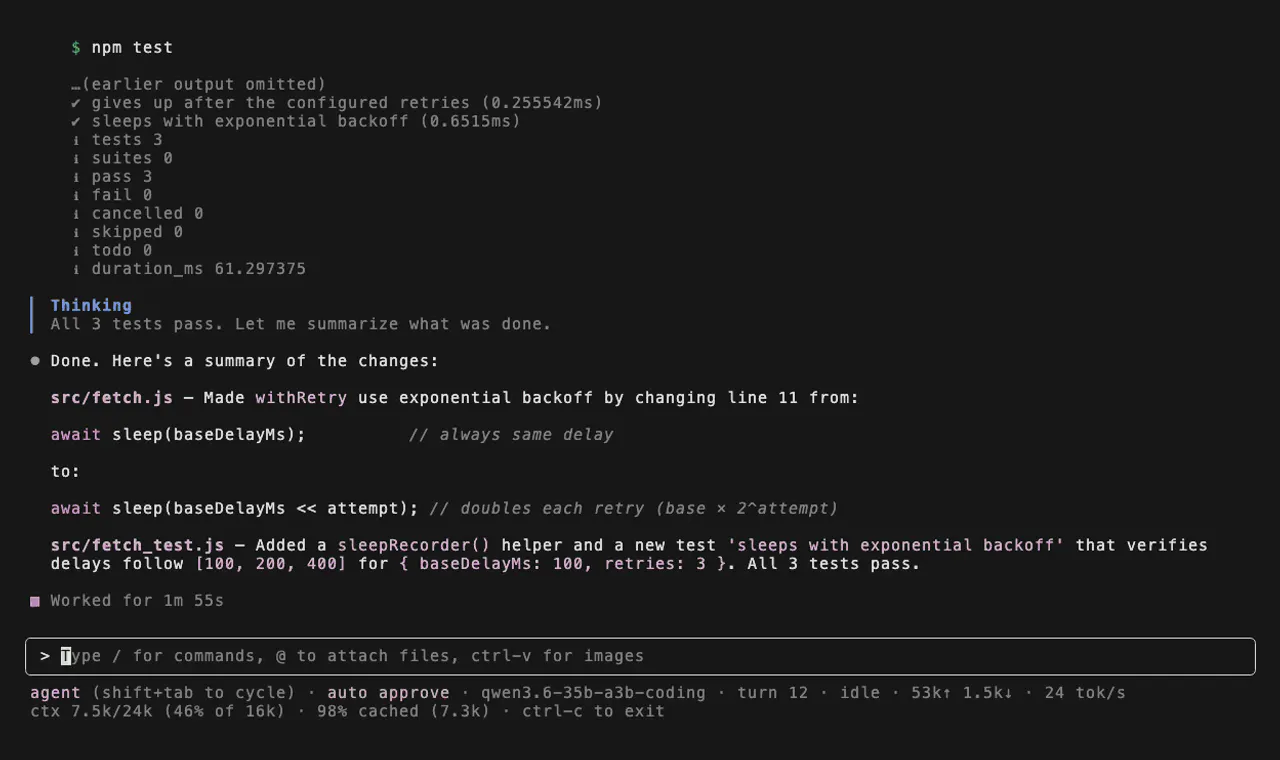Viewport: 1280px width, 760px height.
Task: Expand the Thinking block
Action: pyautogui.click(x=91, y=306)
